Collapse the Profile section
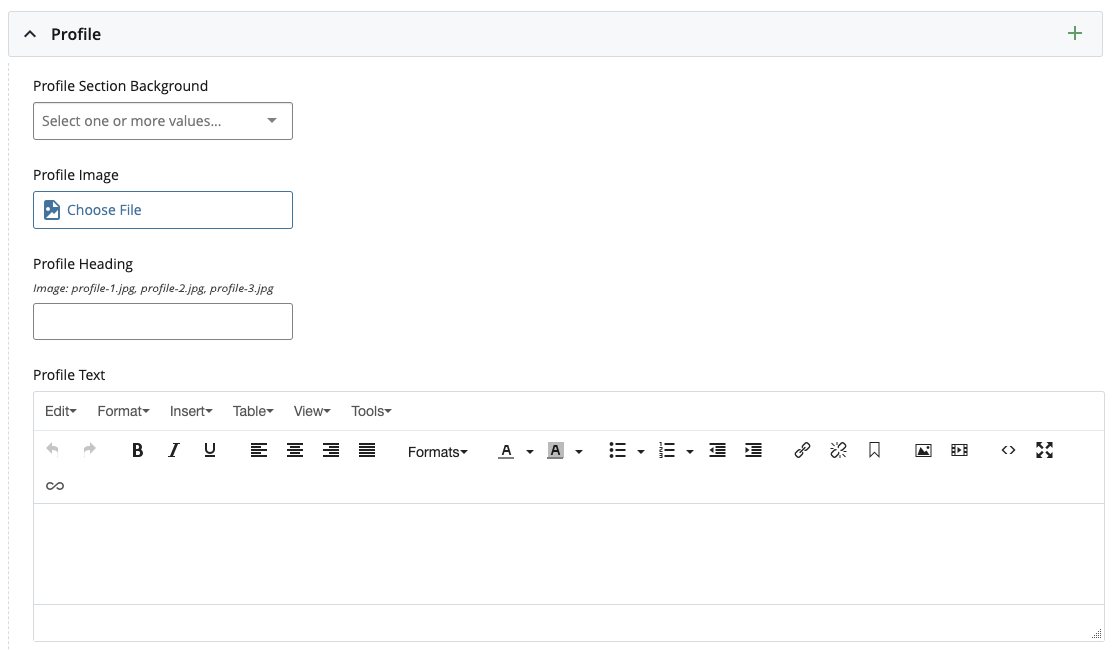1118x650 pixels. tap(30, 34)
